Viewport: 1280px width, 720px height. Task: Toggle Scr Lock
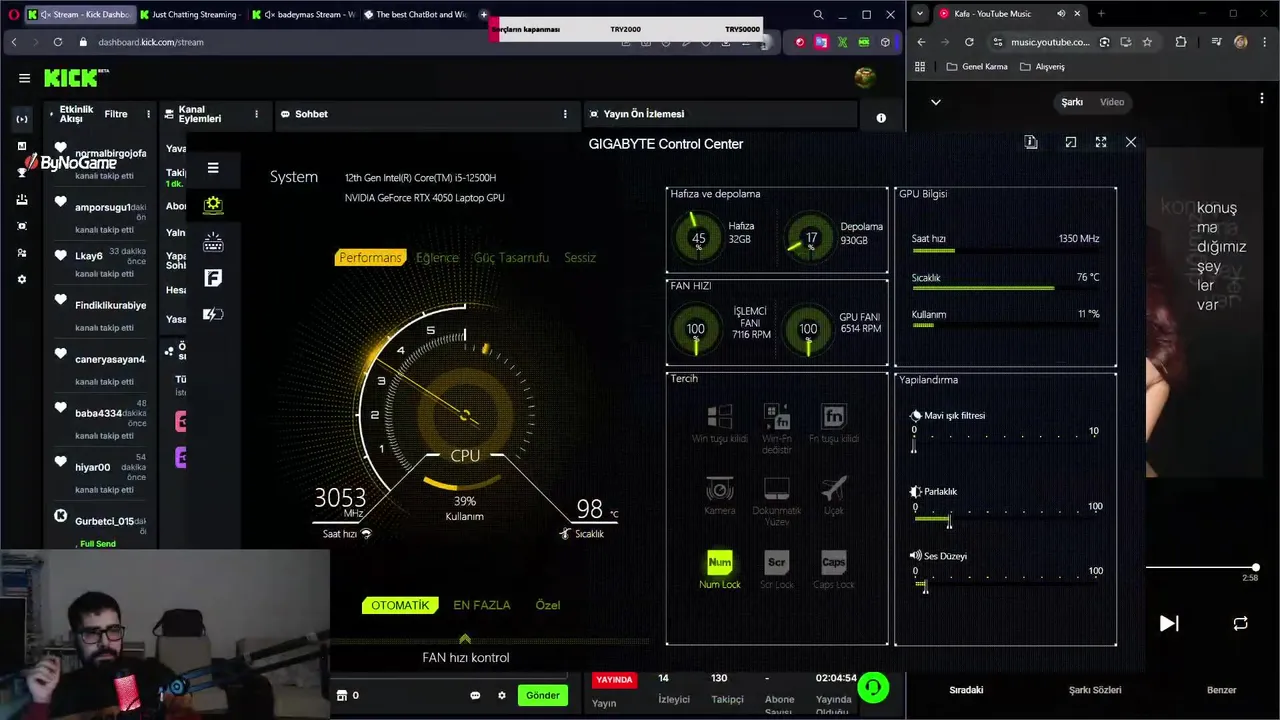point(777,569)
